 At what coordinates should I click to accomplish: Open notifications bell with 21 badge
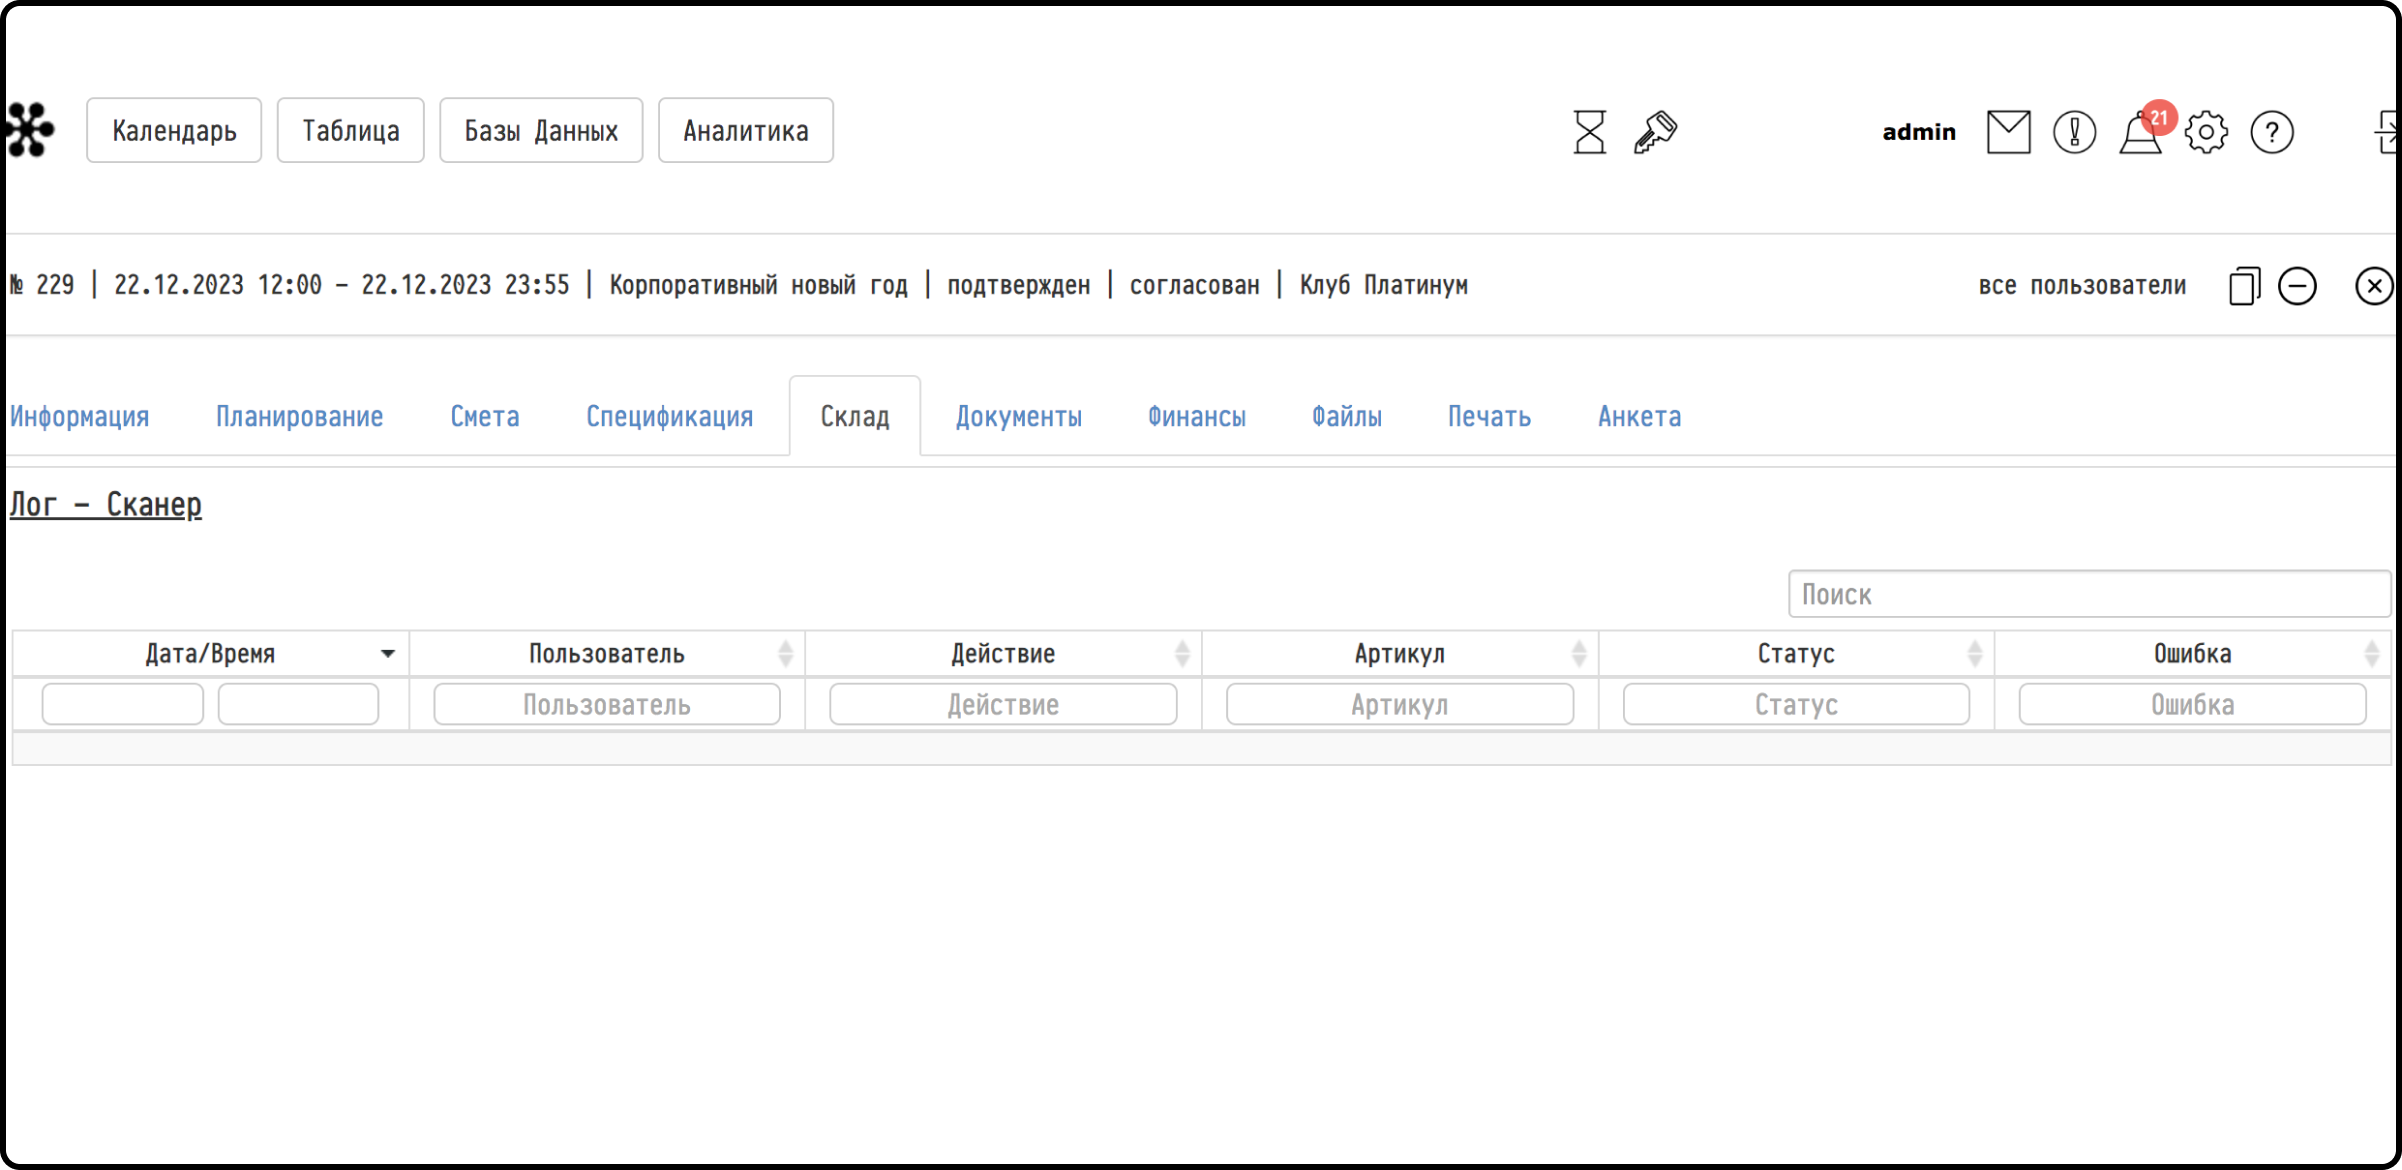(x=2143, y=130)
